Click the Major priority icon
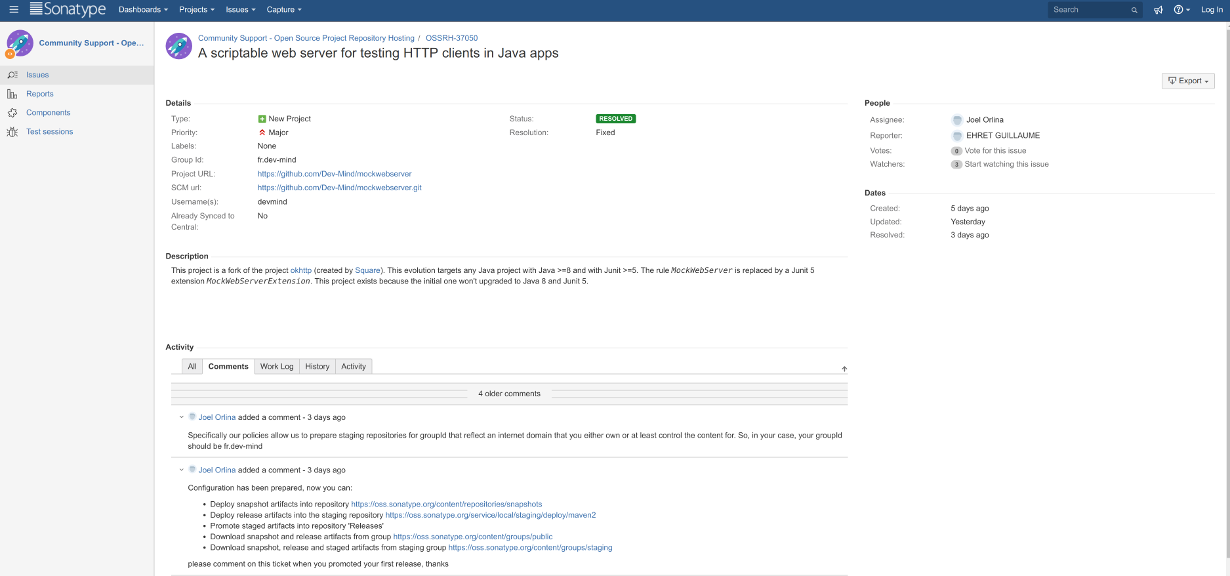The image size is (1230, 576). click(262, 132)
